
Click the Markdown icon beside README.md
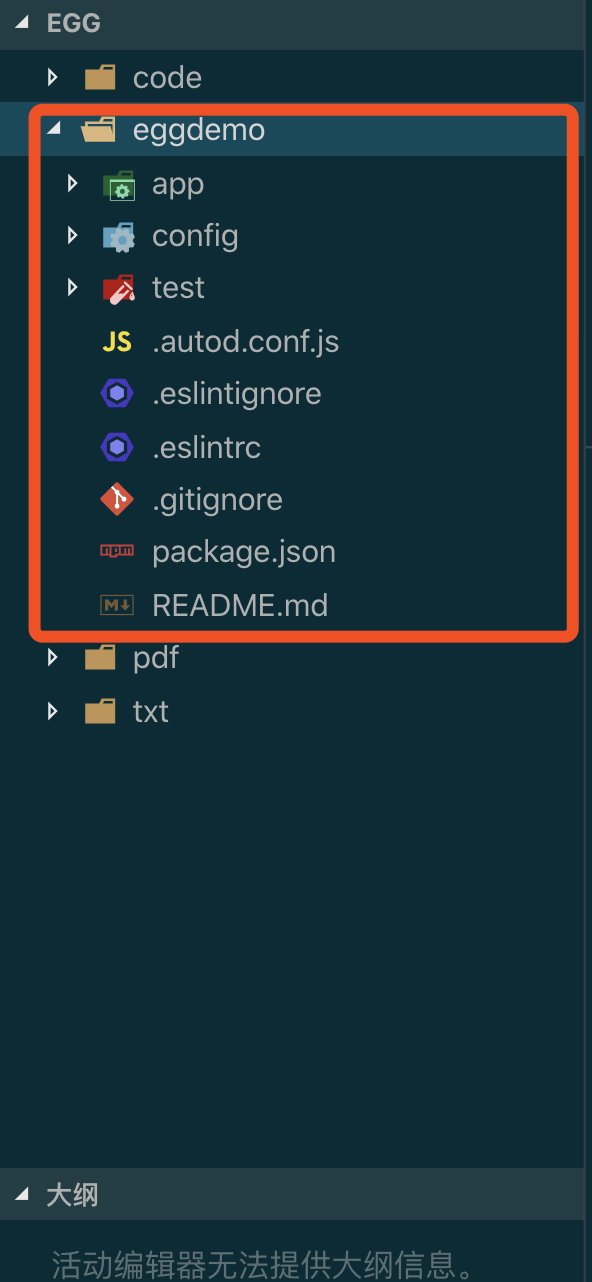pyautogui.click(x=117, y=605)
